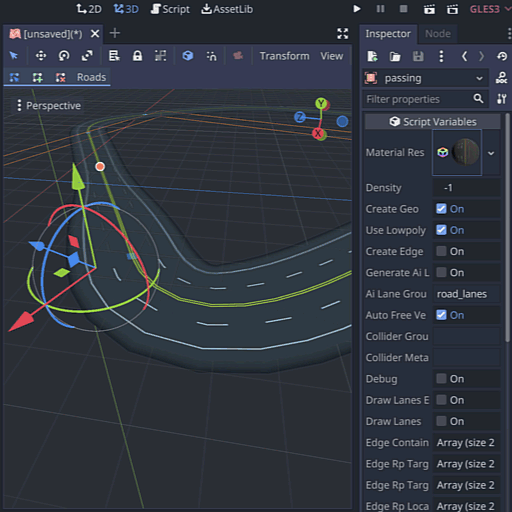Toggle the local space cube icon

pos(188,56)
